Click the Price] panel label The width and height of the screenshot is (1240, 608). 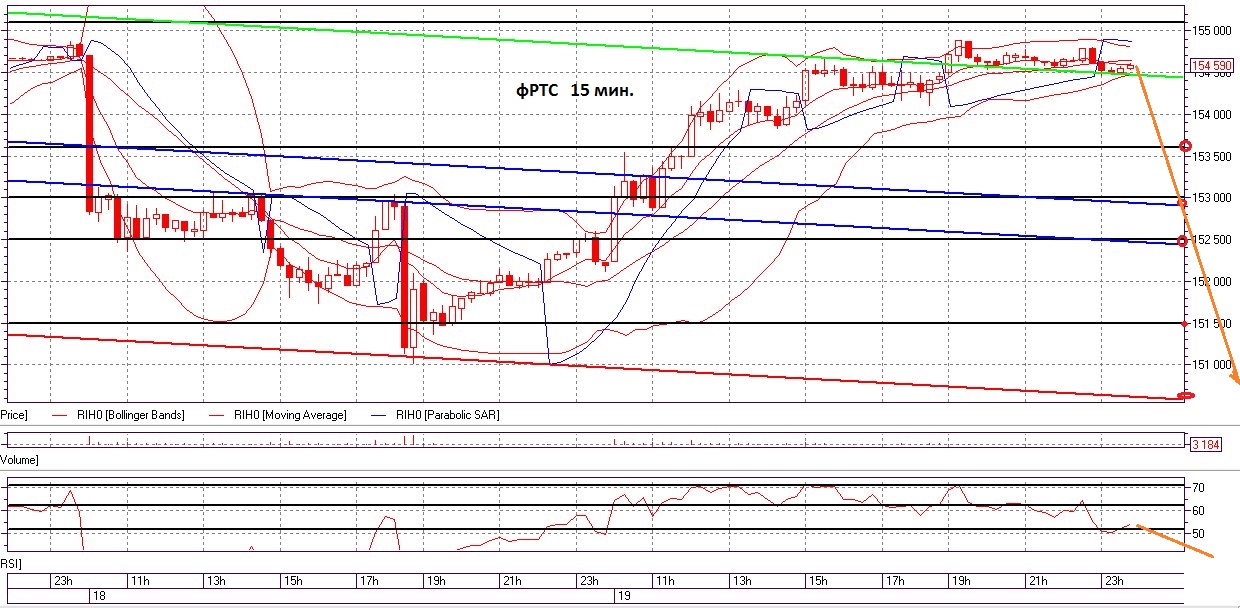point(13,414)
